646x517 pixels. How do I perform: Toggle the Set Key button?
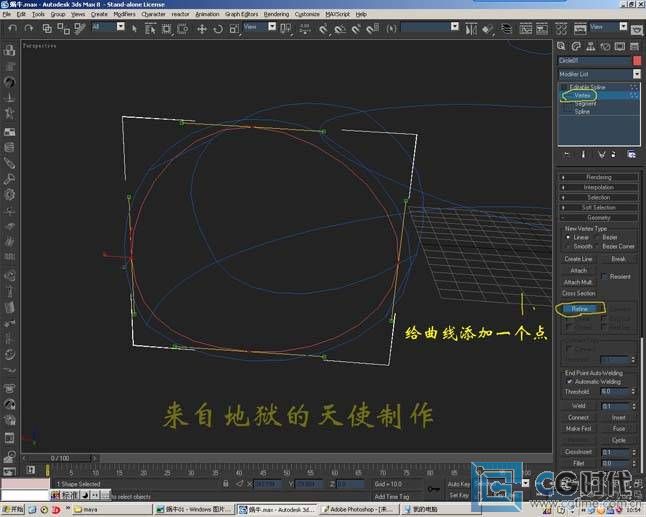(458, 496)
